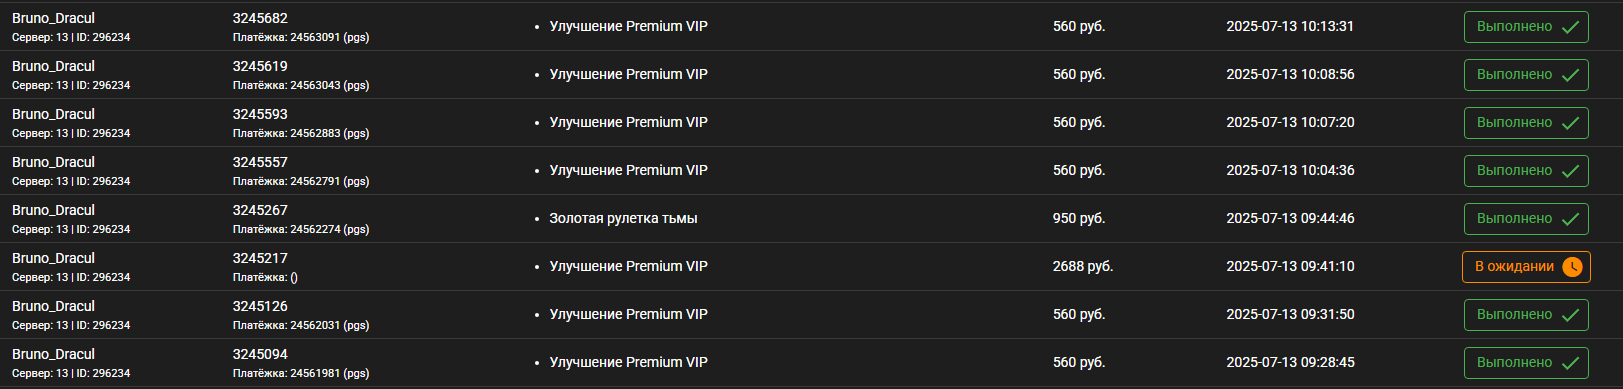
Task: Select order number 3245267
Action: [x=260, y=210]
